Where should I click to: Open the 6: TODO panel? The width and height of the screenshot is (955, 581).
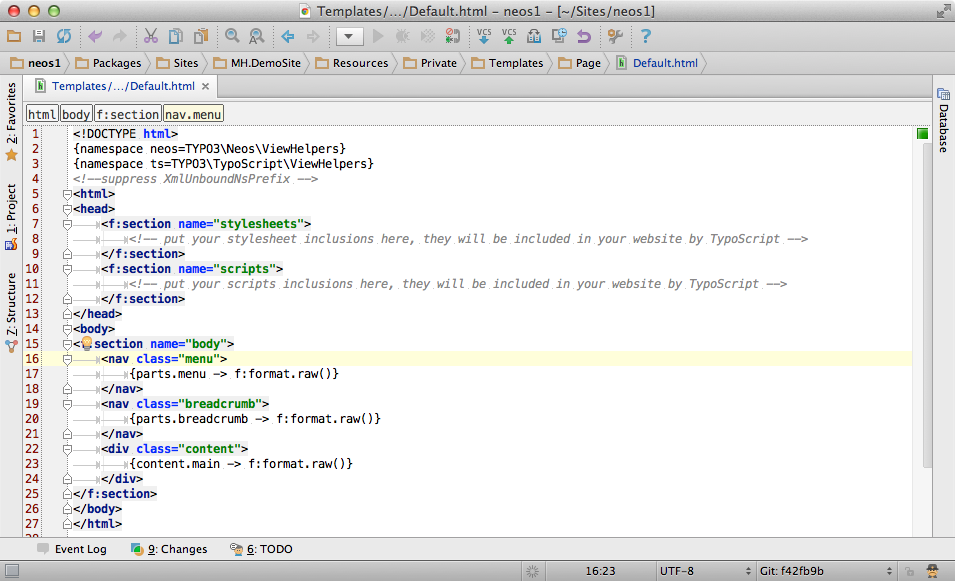[261, 549]
